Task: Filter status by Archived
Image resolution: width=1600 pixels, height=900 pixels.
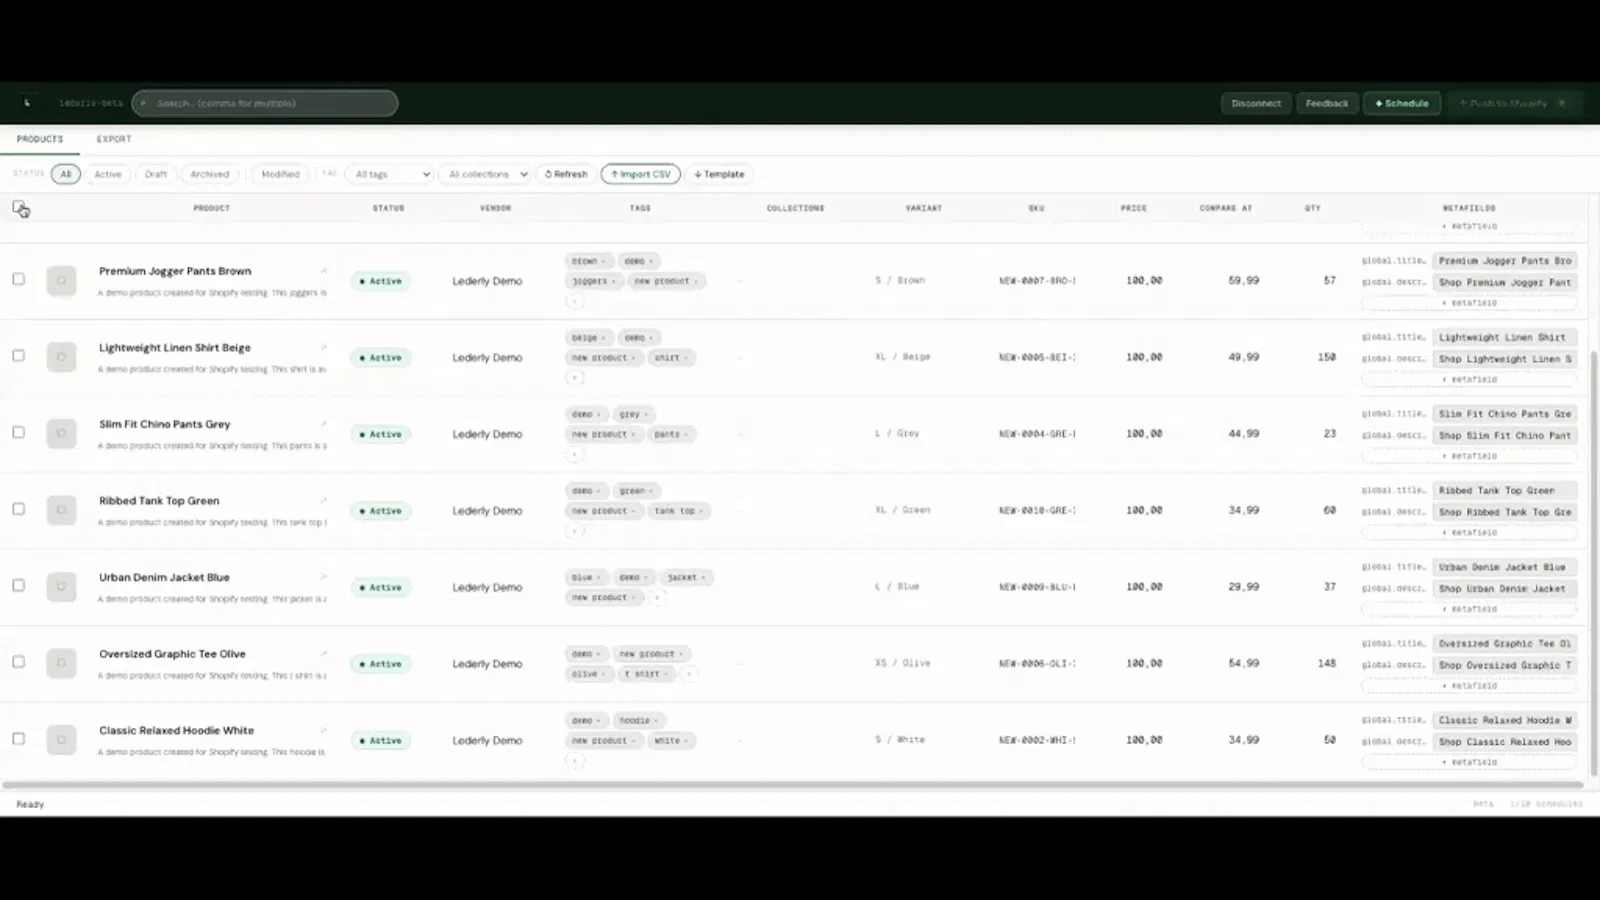Action: click(210, 174)
